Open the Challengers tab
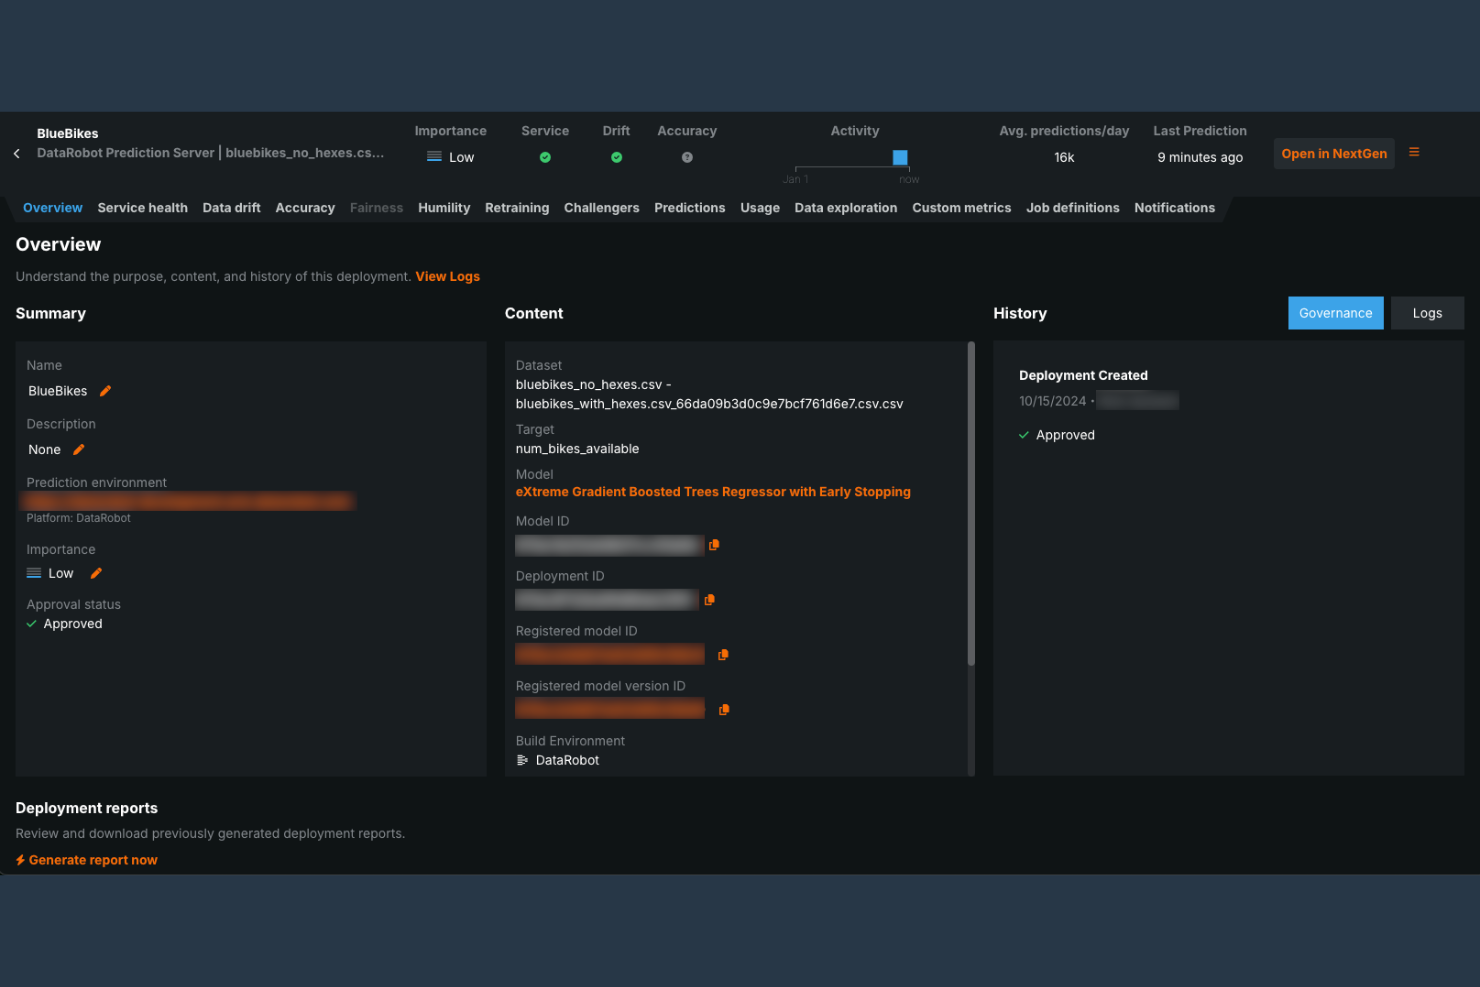1480x987 pixels. point(602,208)
